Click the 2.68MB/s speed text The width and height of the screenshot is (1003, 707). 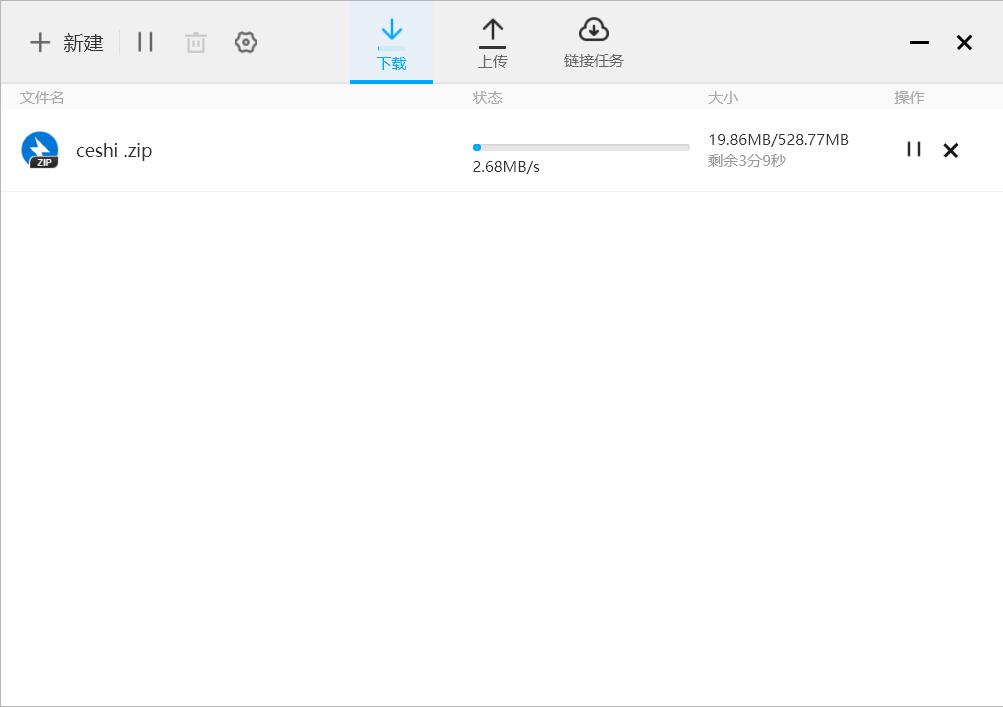click(506, 167)
